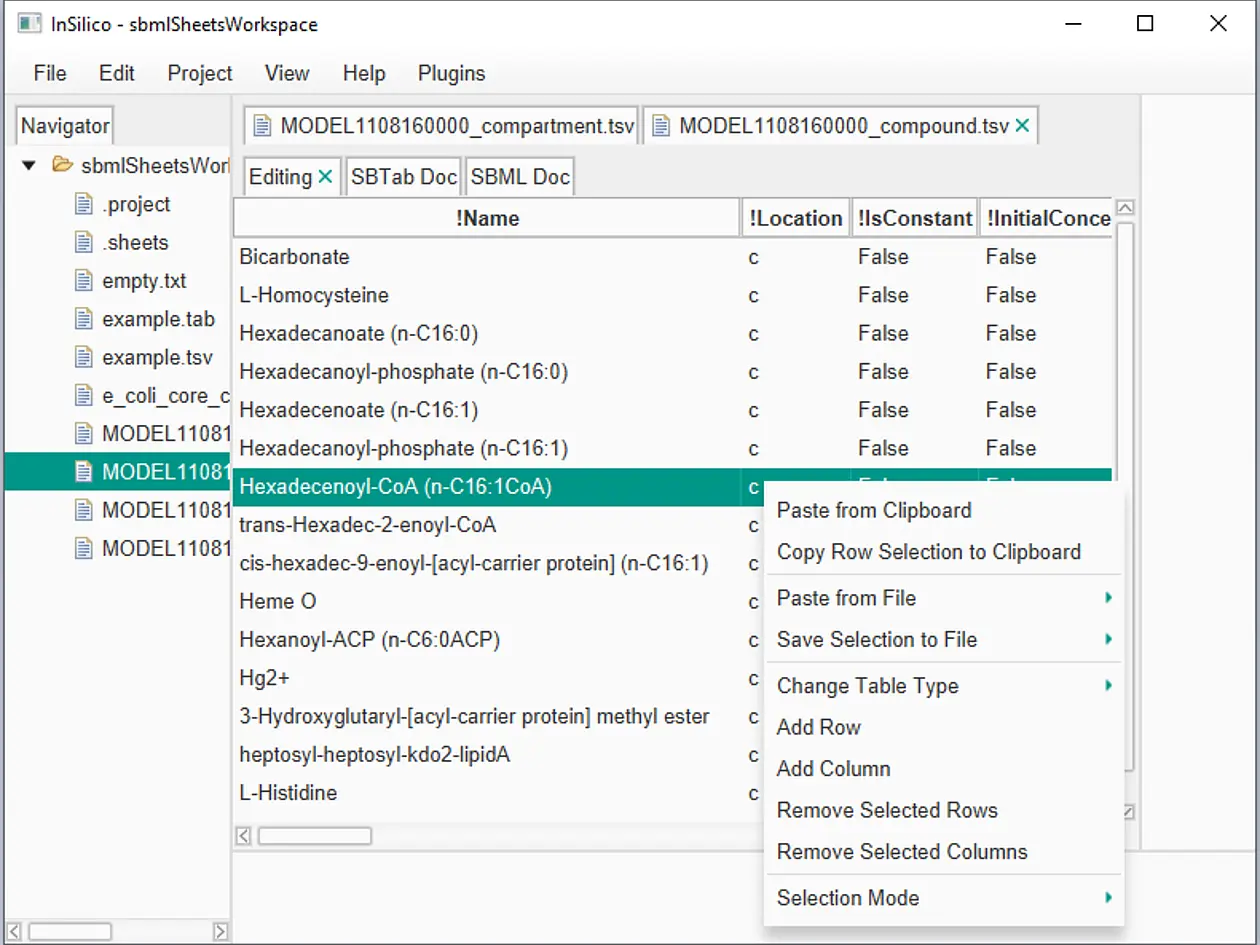Select the Hexadecanoate (n-C16:0) cell
This screenshot has height=945, width=1260.
[x=486, y=333]
